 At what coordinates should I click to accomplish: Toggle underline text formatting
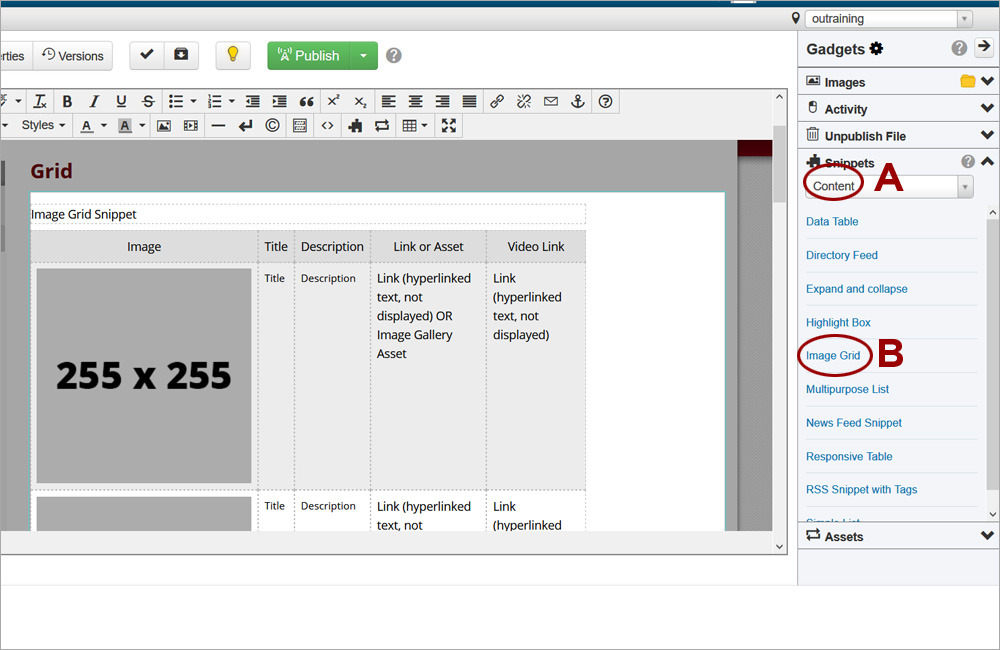click(121, 101)
